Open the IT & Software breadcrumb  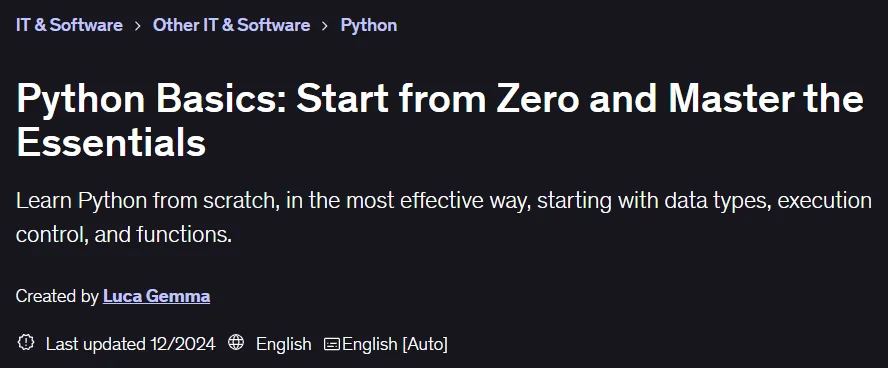coord(69,25)
